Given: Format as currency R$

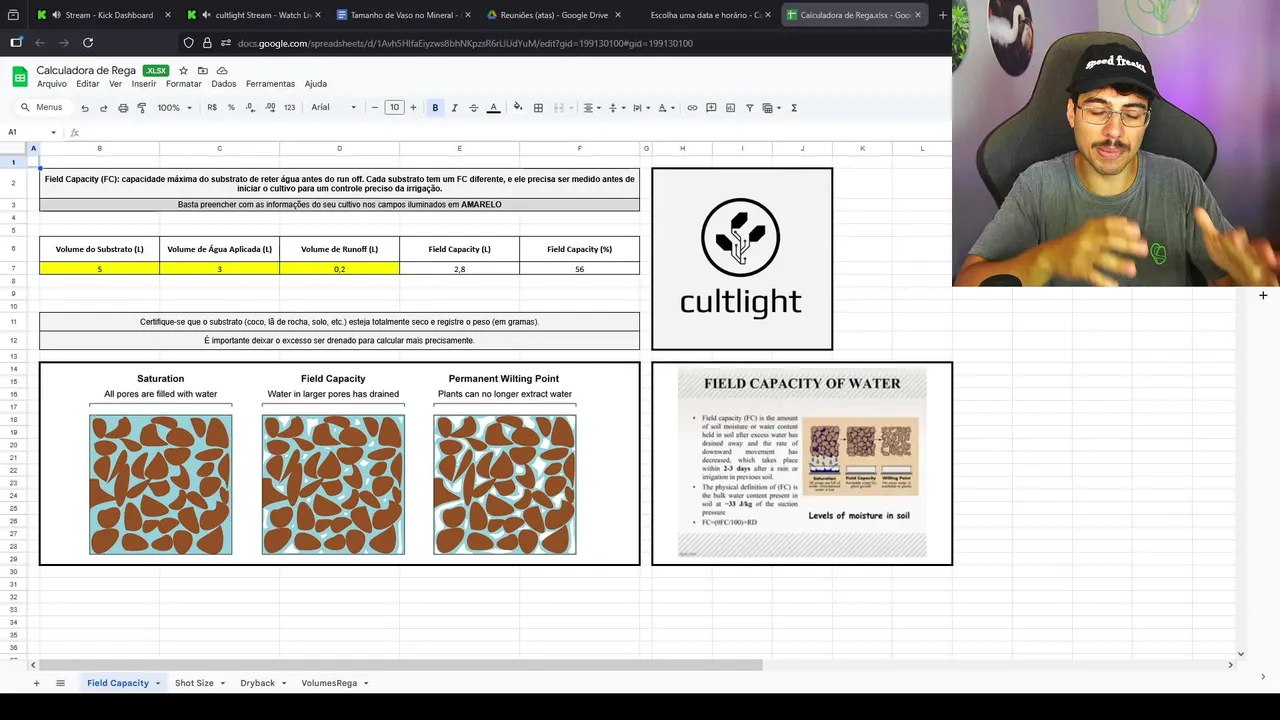Looking at the screenshot, I should coord(212,108).
